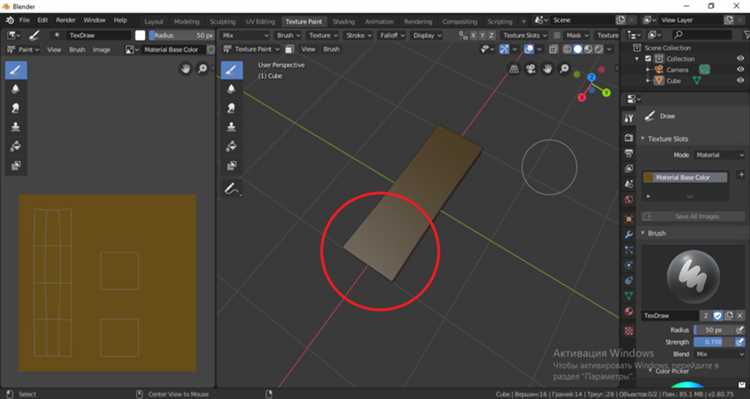Select the Mask tool in image editor
The width and height of the screenshot is (750, 399).
coord(16,166)
